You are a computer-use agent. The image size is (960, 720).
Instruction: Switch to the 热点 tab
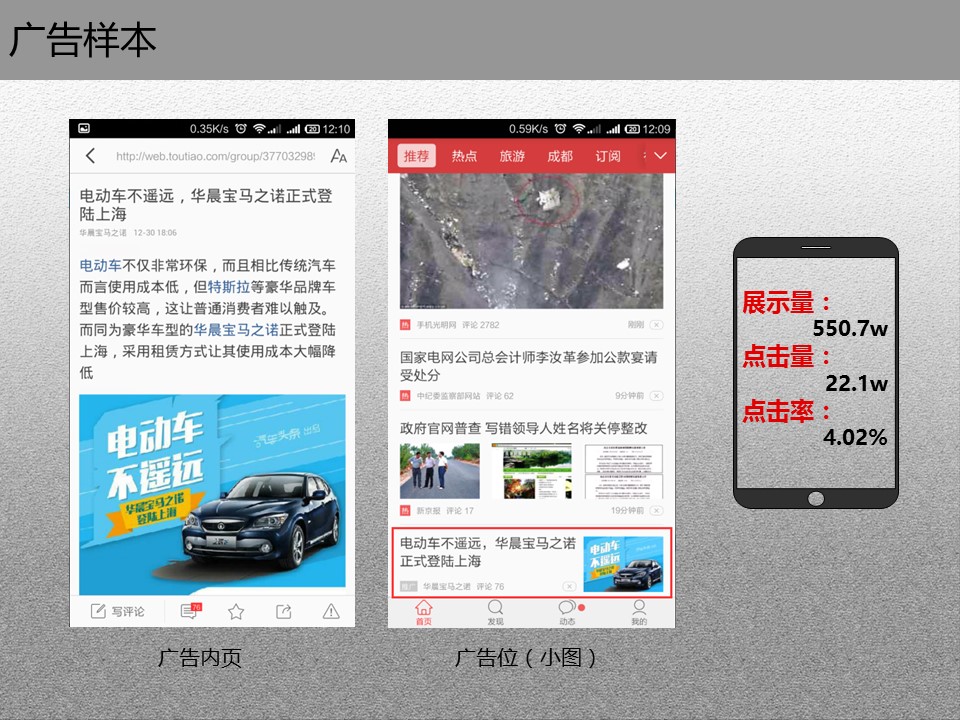tap(464, 156)
